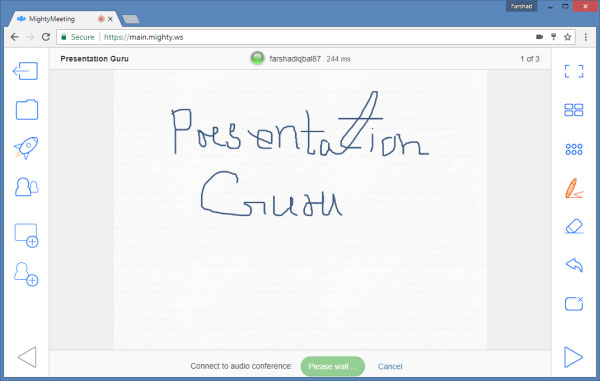This screenshot has height=381, width=600.
Task: Select the orange pen drawing tool
Action: [574, 188]
